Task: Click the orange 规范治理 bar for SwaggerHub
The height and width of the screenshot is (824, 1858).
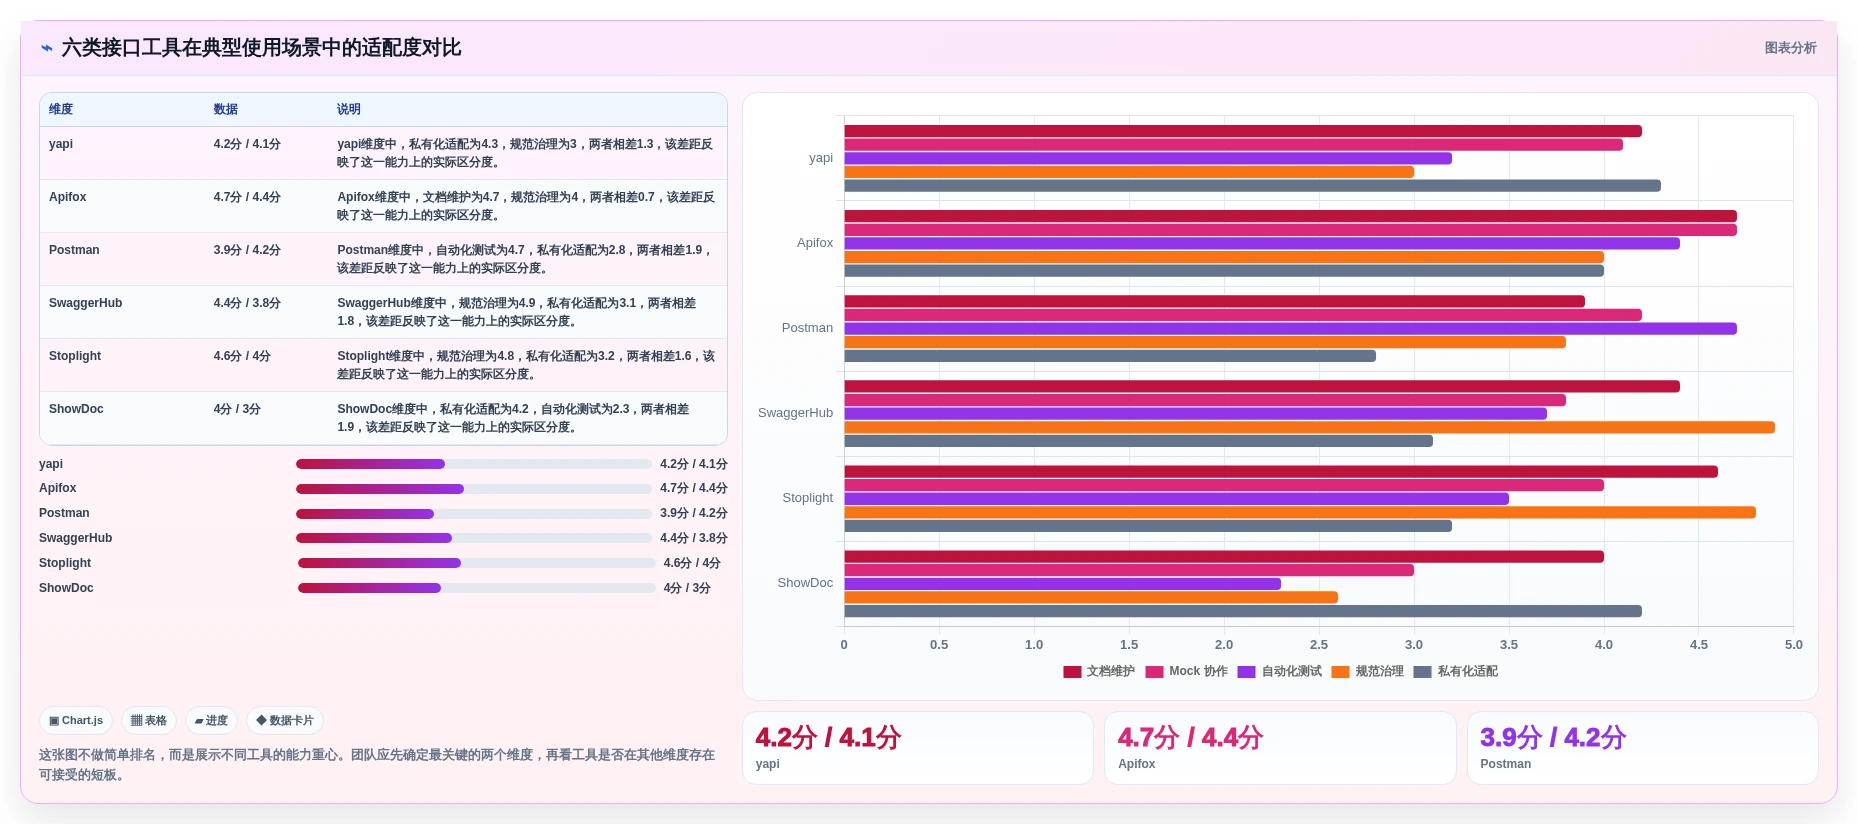Action: (x=1309, y=427)
